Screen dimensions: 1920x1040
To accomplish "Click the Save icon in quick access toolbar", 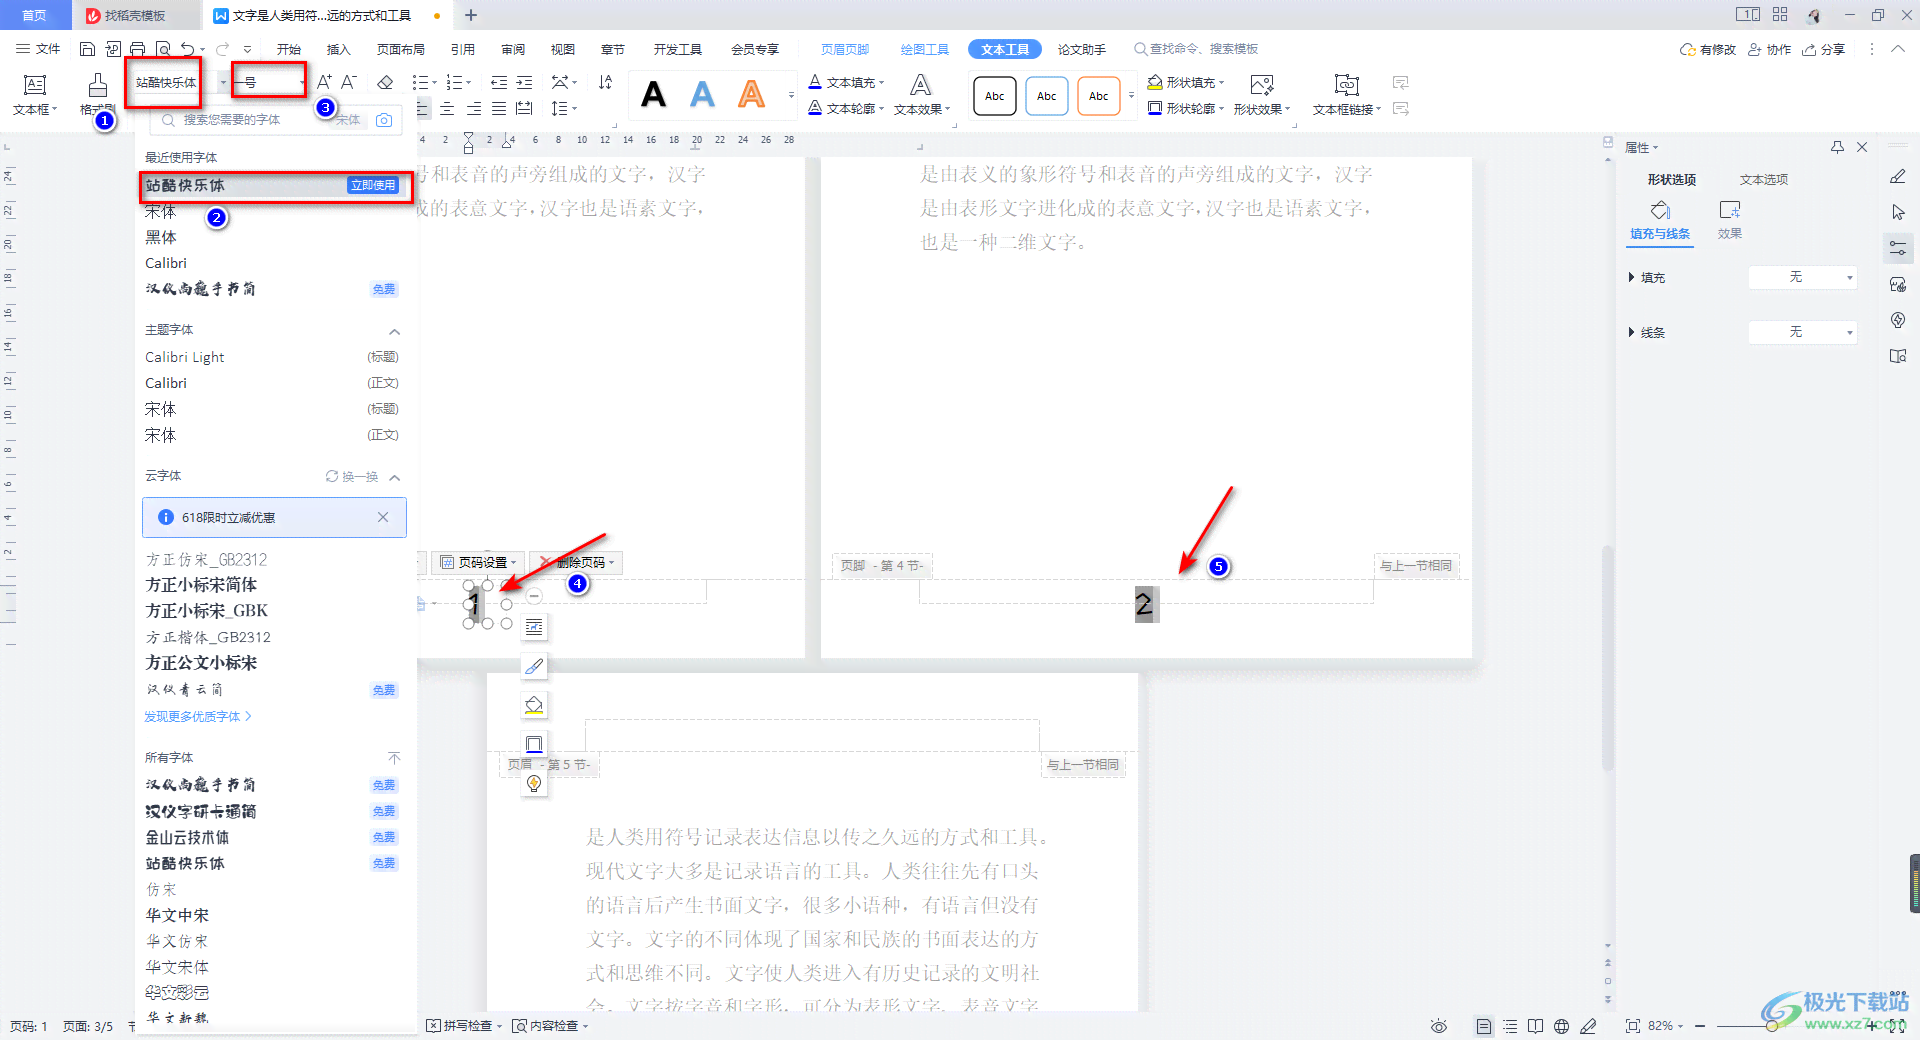I will (87, 49).
